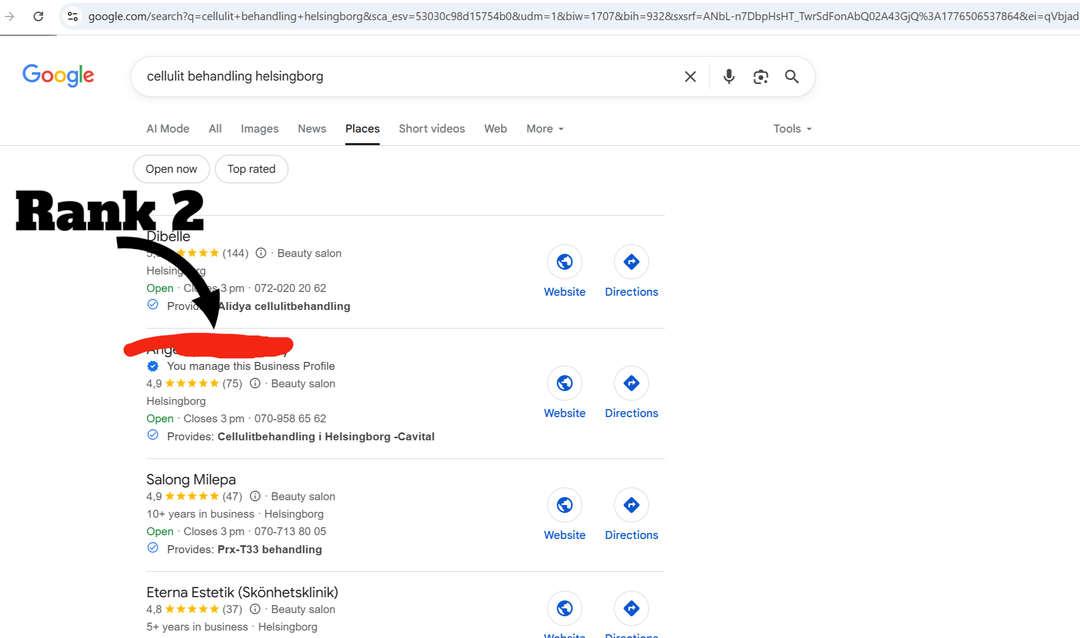The image size is (1080, 638).
Task: Start voice search with microphone icon
Action: coord(729,76)
